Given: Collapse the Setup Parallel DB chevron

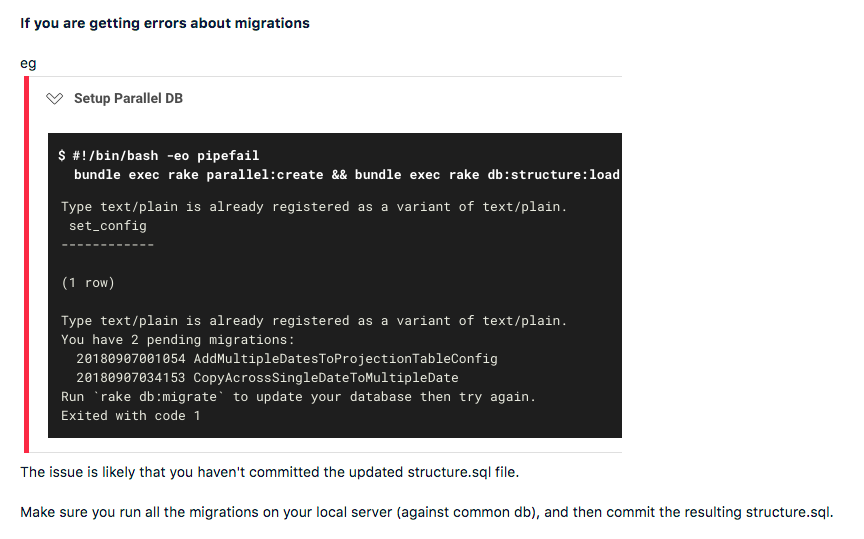Looking at the screenshot, I should coord(55,99).
